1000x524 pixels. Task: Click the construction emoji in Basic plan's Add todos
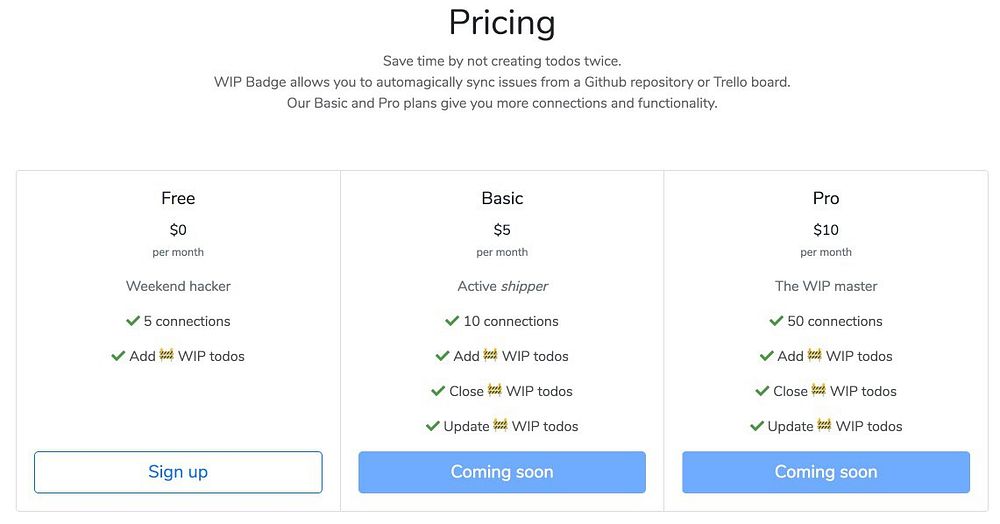491,355
